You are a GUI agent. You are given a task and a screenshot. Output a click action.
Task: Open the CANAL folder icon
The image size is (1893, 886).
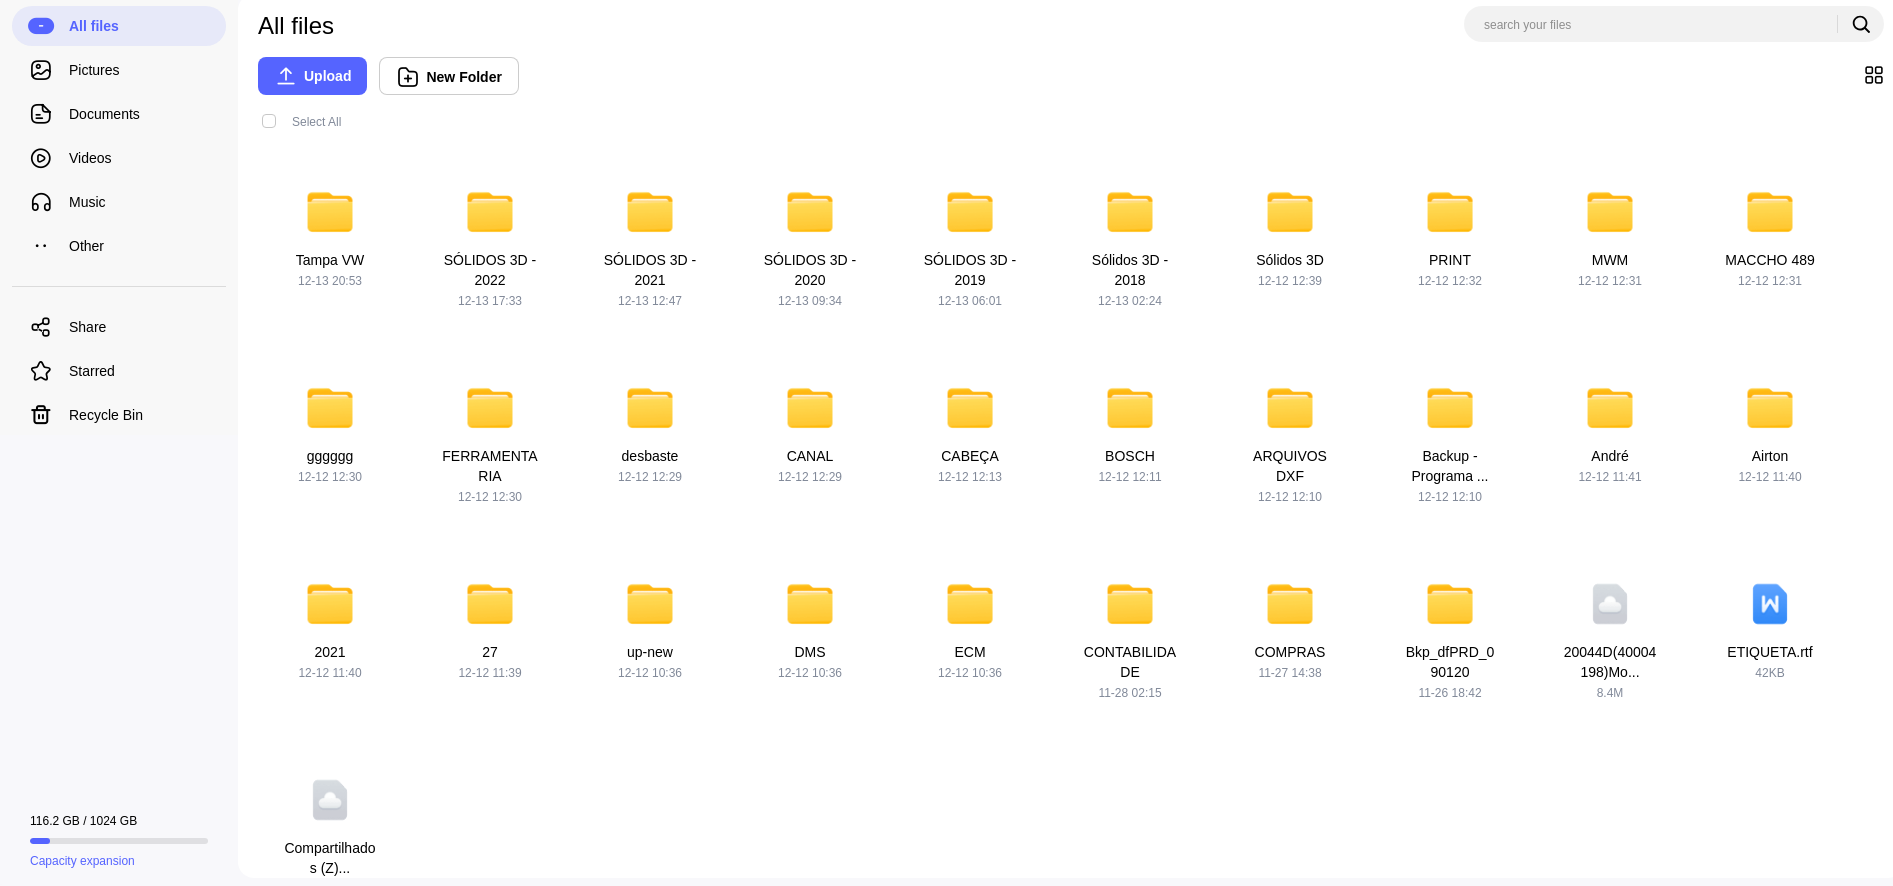pyautogui.click(x=810, y=408)
